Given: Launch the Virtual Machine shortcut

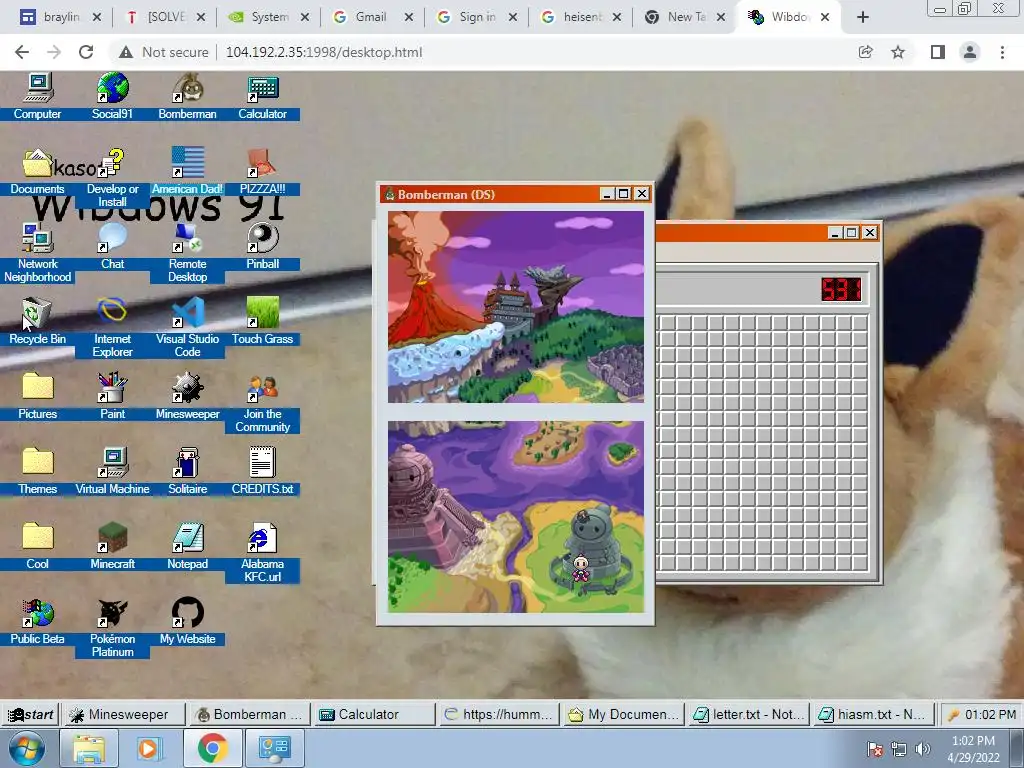Looking at the screenshot, I should tap(112, 472).
